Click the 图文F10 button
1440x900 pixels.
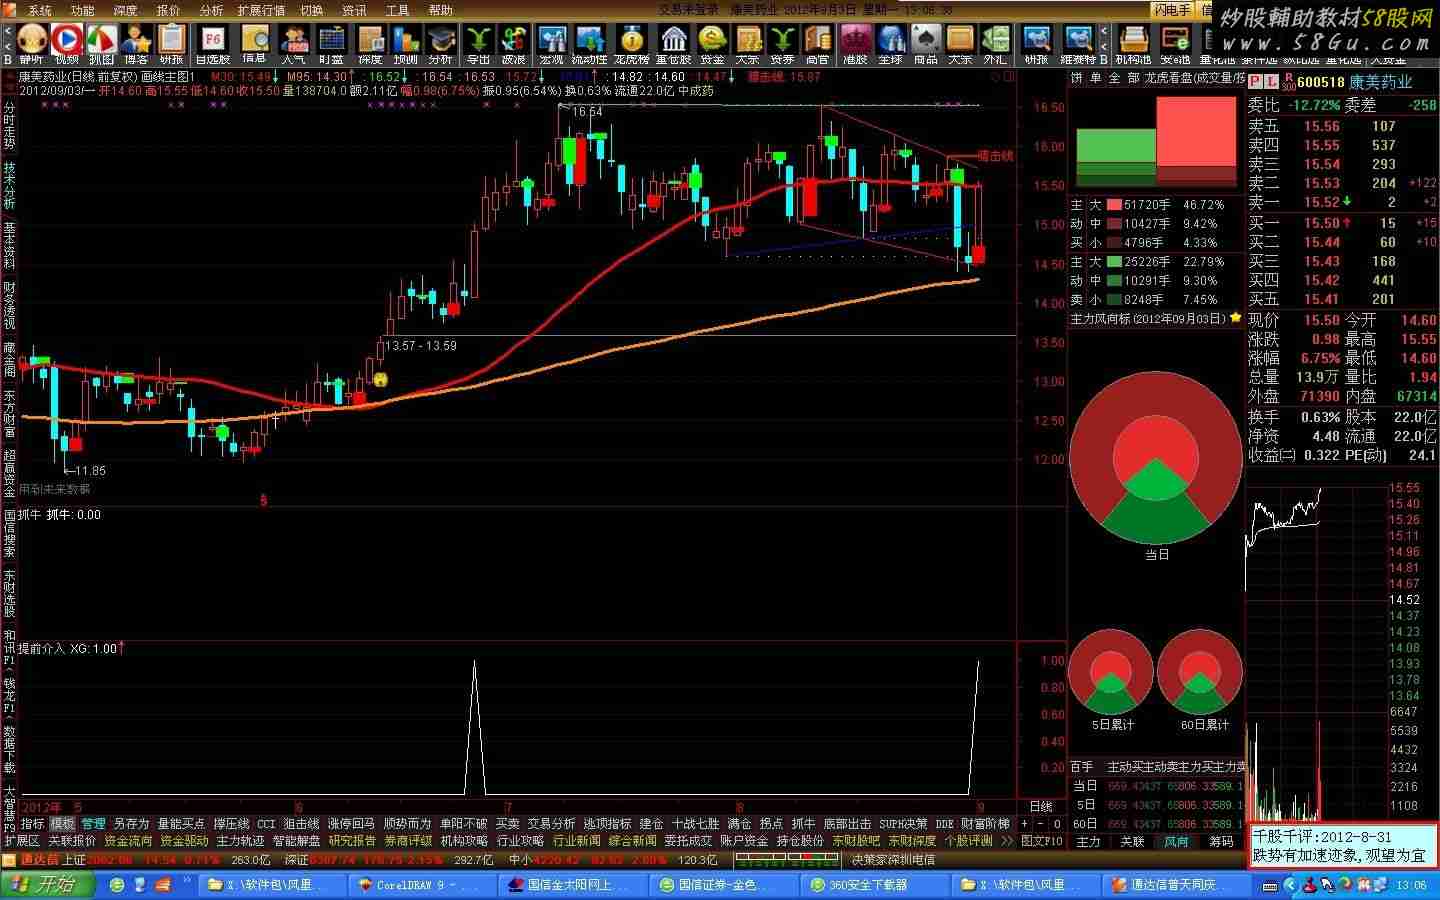pyautogui.click(x=1042, y=841)
